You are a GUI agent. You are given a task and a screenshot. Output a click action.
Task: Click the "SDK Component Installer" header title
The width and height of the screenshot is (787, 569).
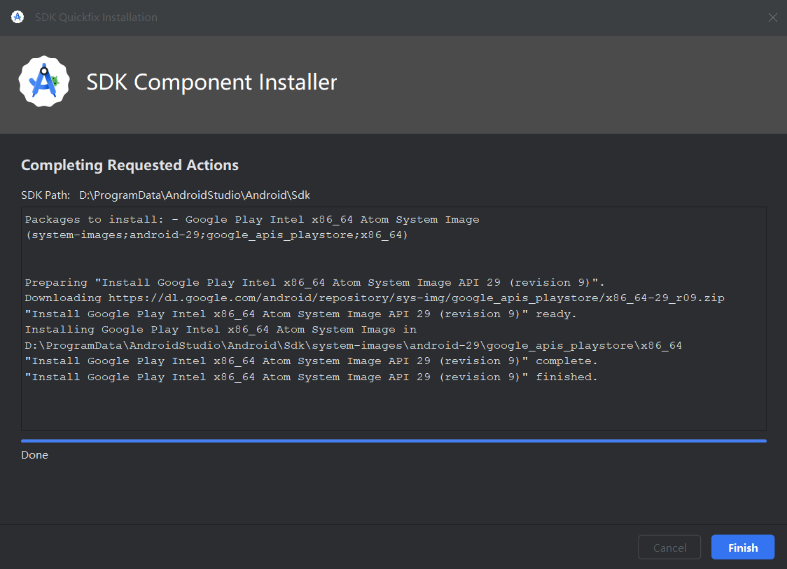pyautogui.click(x=212, y=82)
